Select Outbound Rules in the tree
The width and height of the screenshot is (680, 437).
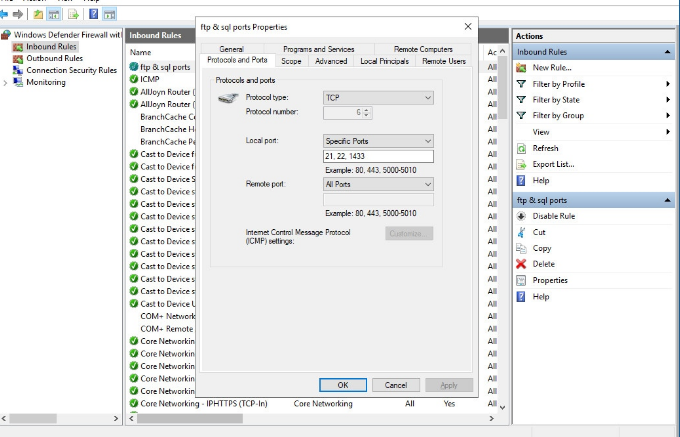[x=54, y=58]
